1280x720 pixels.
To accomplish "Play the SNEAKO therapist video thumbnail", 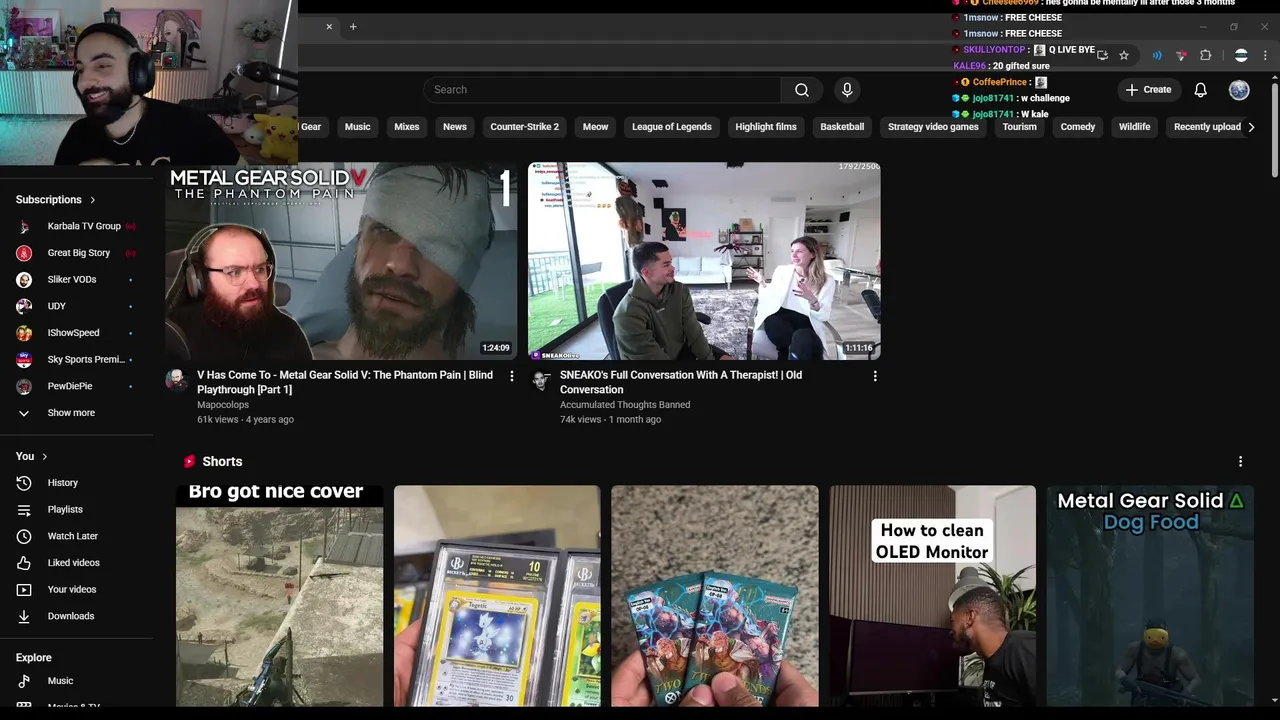I will (704, 261).
